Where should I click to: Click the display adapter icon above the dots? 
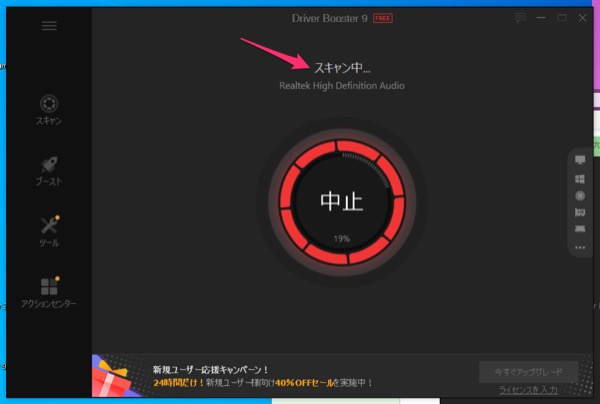coord(580,229)
